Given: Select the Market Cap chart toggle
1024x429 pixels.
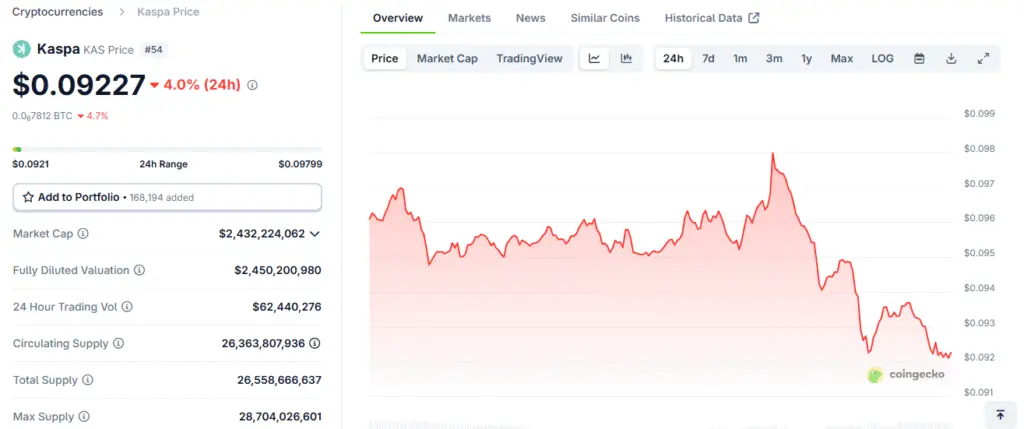Looking at the screenshot, I should tap(447, 58).
